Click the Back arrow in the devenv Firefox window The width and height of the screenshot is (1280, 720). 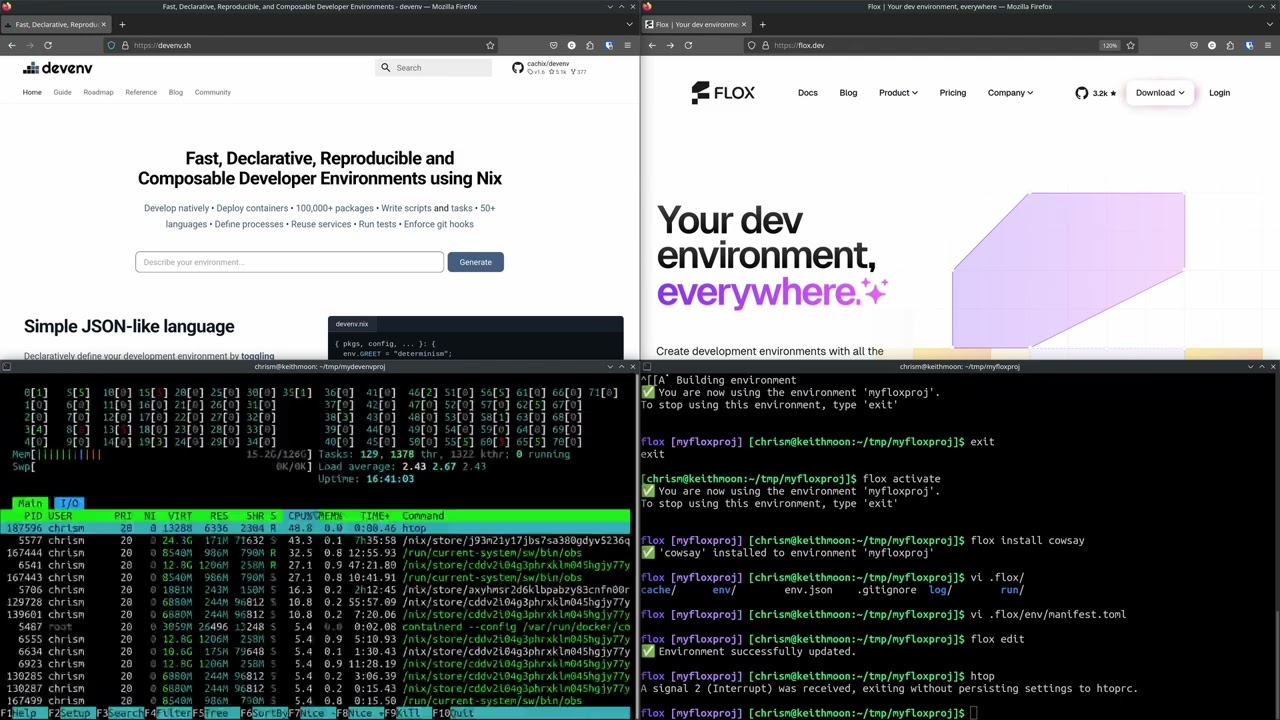tap(11, 45)
